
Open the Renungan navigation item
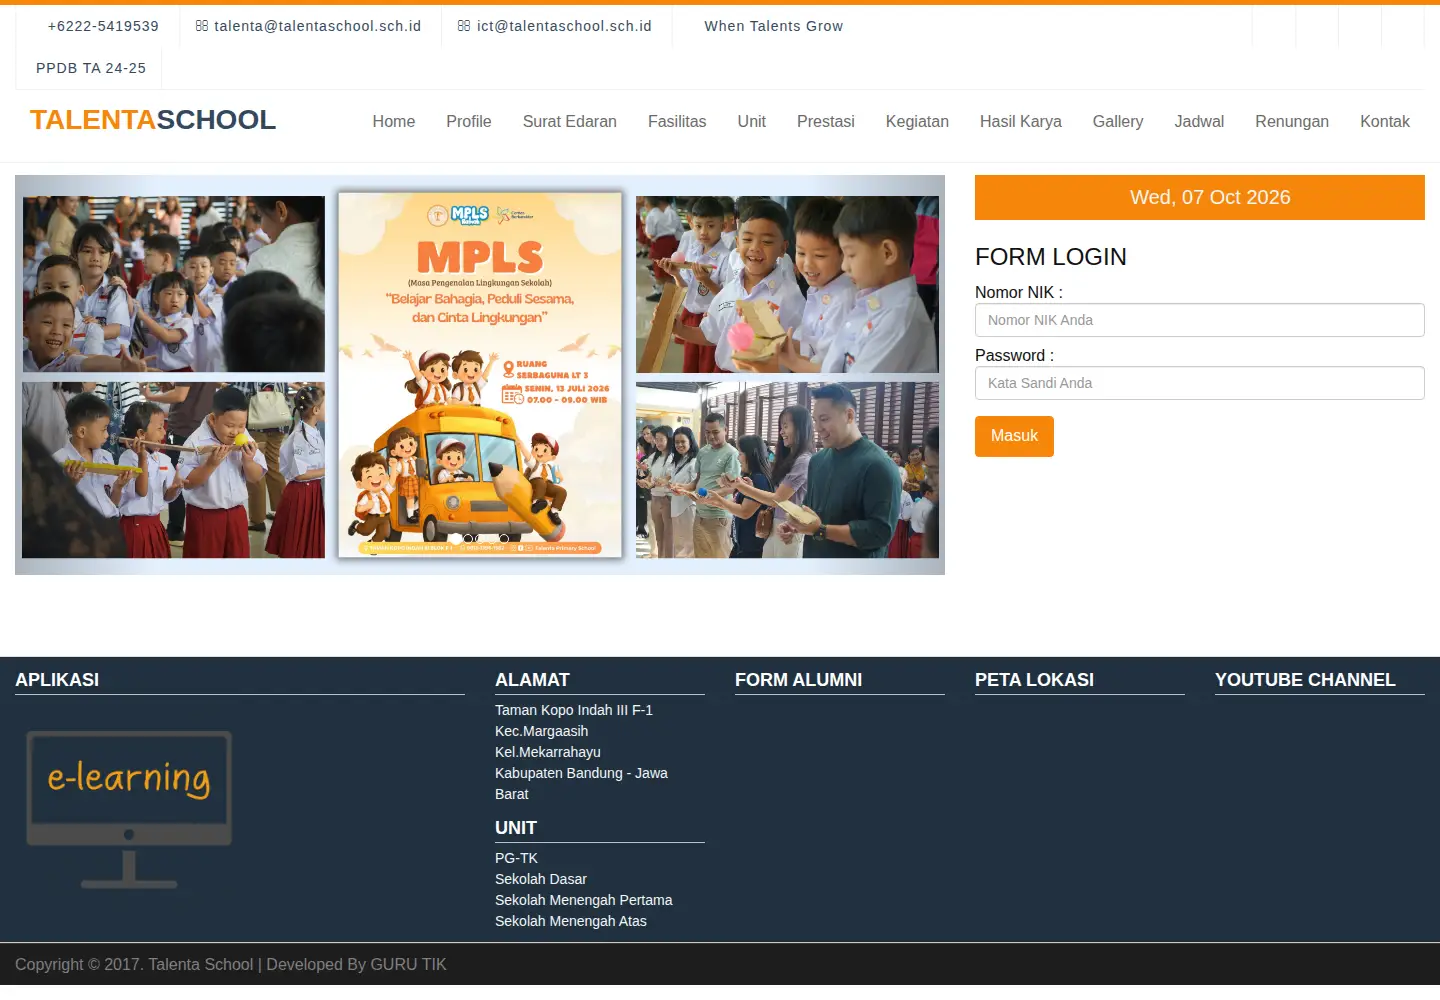pyautogui.click(x=1292, y=121)
